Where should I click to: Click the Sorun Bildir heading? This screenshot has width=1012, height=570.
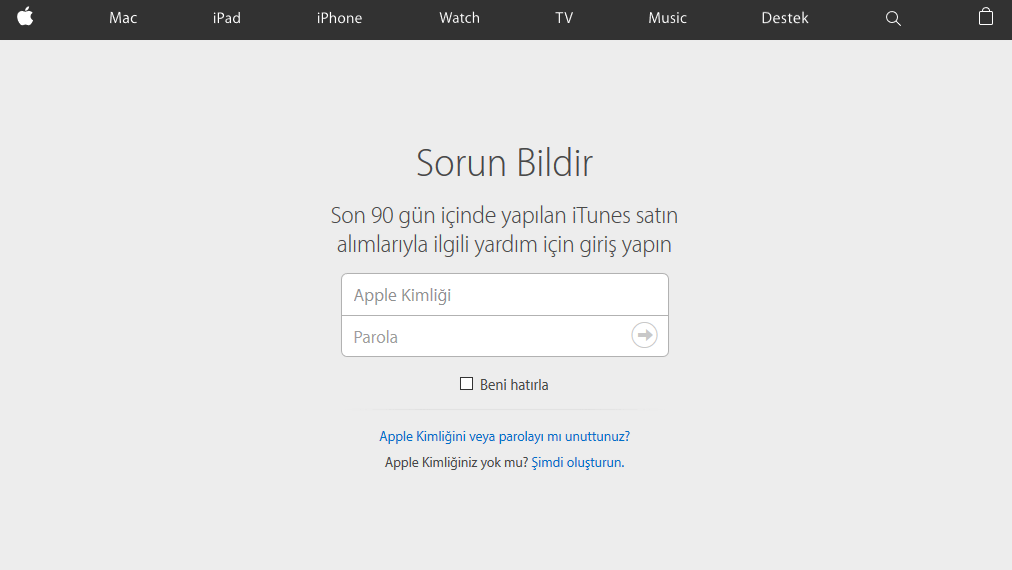[x=504, y=163]
